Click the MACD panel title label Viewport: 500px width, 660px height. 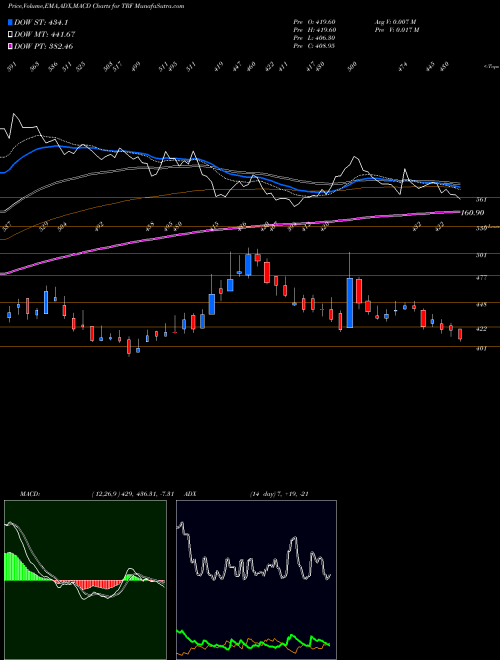point(30,494)
